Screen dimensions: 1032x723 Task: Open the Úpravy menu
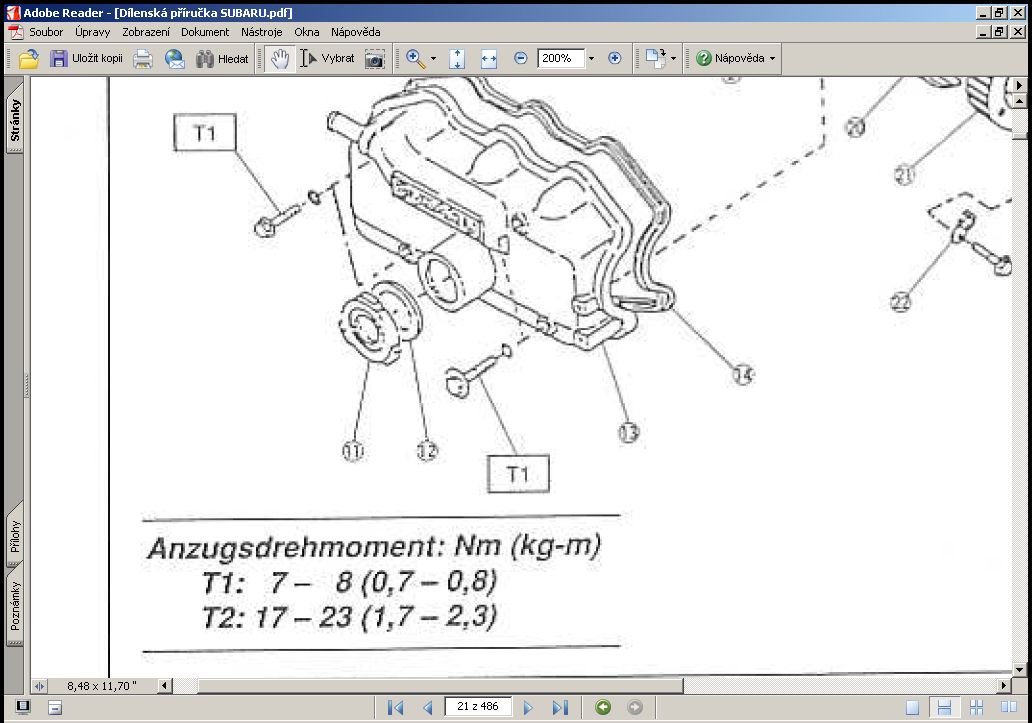click(x=92, y=32)
